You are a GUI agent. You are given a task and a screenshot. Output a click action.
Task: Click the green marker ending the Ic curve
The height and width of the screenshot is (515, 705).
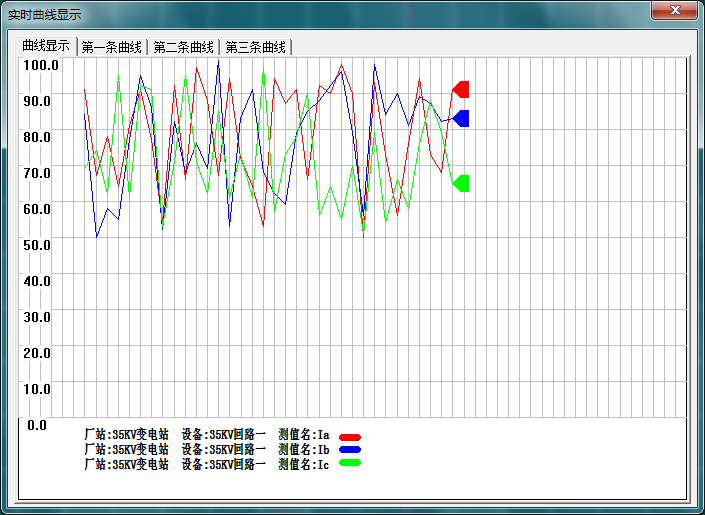click(462, 183)
